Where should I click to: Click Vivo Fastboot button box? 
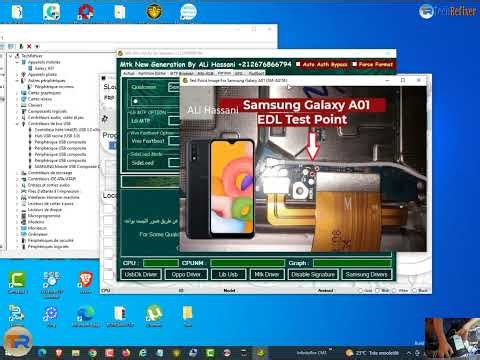point(174,141)
